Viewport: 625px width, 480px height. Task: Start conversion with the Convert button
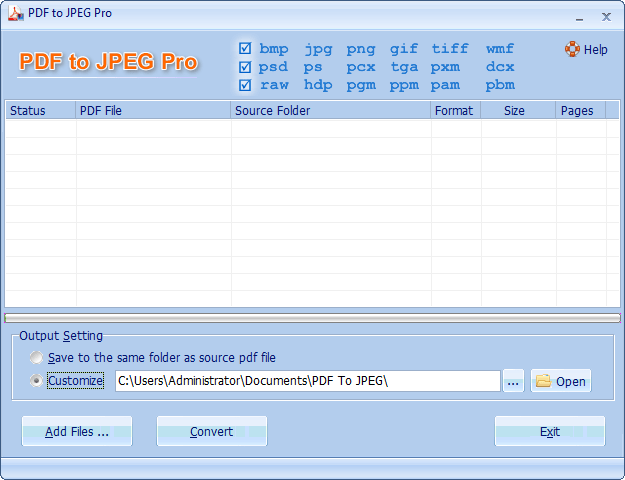[211, 432]
